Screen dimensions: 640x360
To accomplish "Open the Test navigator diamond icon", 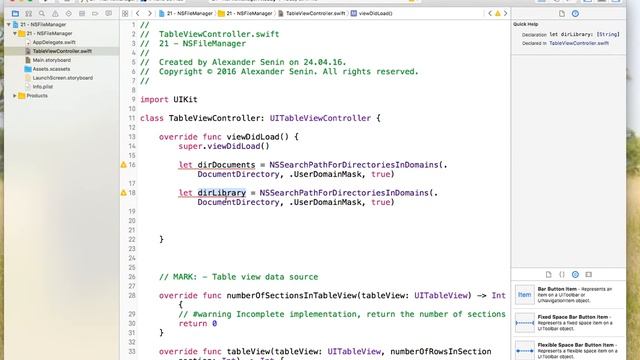I will click(69, 13).
